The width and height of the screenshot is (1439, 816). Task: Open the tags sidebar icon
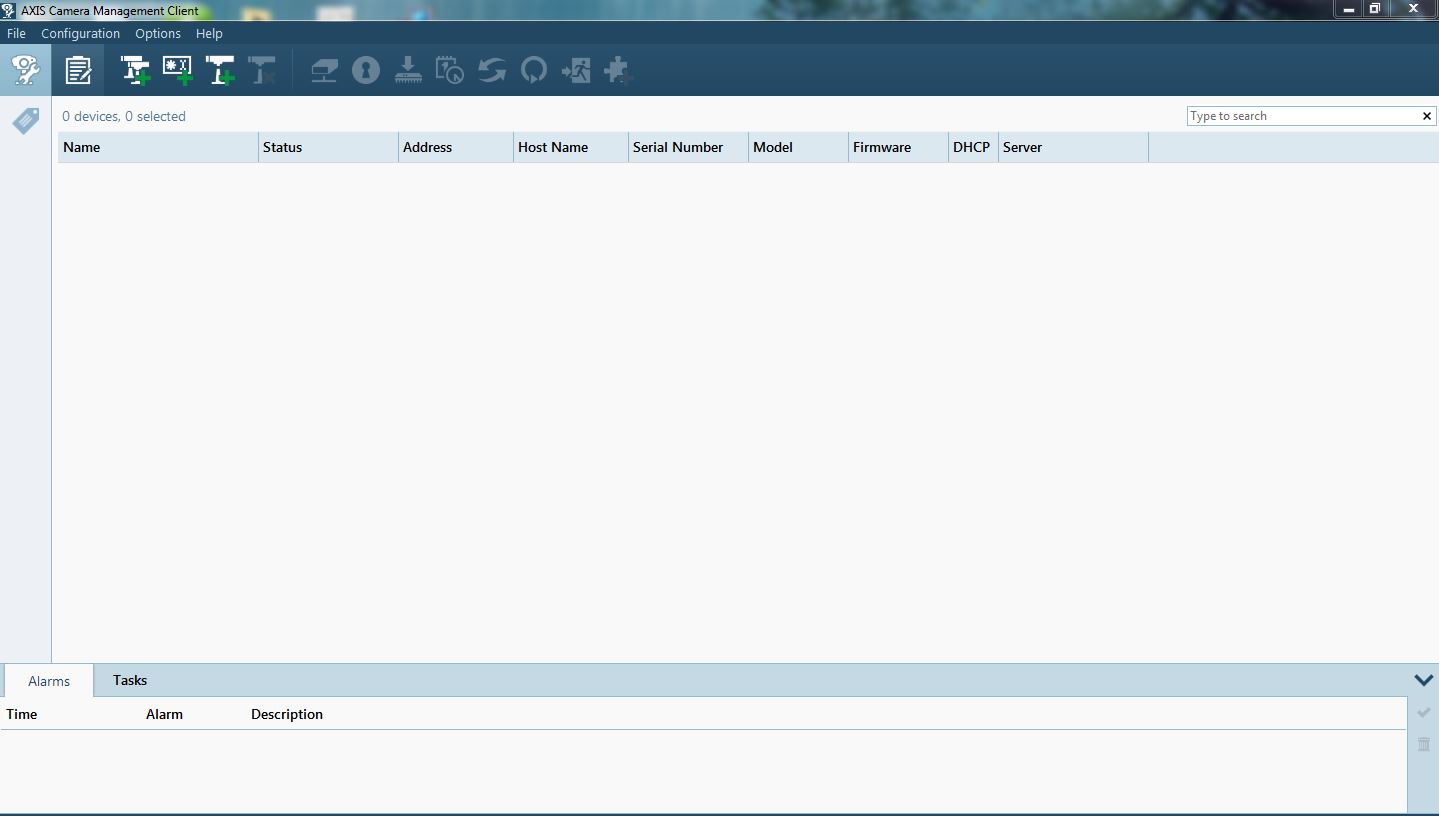(x=26, y=121)
